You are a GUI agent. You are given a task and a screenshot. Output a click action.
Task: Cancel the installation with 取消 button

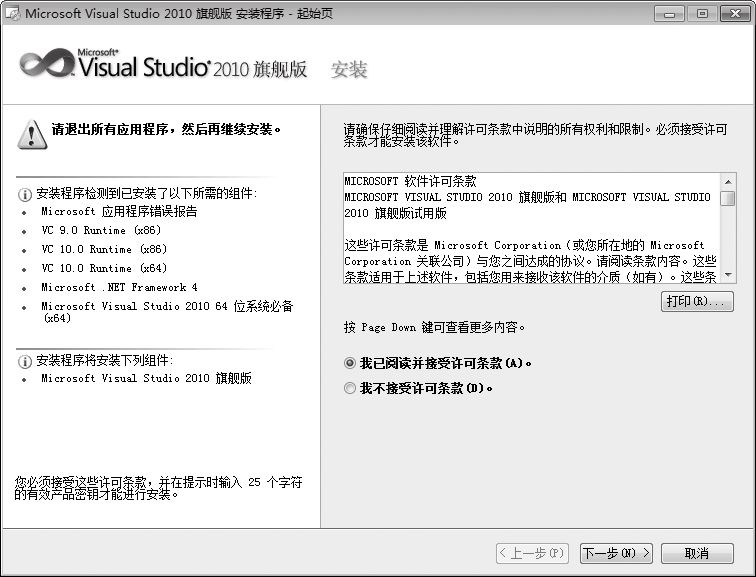click(x=696, y=553)
